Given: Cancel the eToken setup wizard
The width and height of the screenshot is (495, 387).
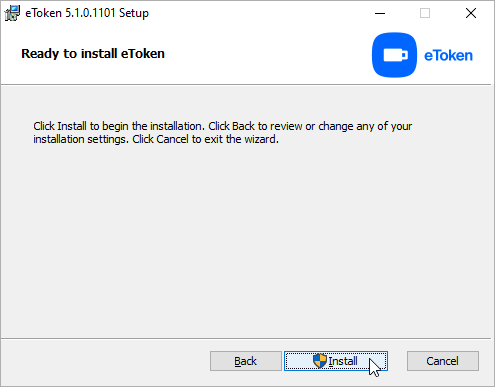Looking at the screenshot, I should point(443,361).
